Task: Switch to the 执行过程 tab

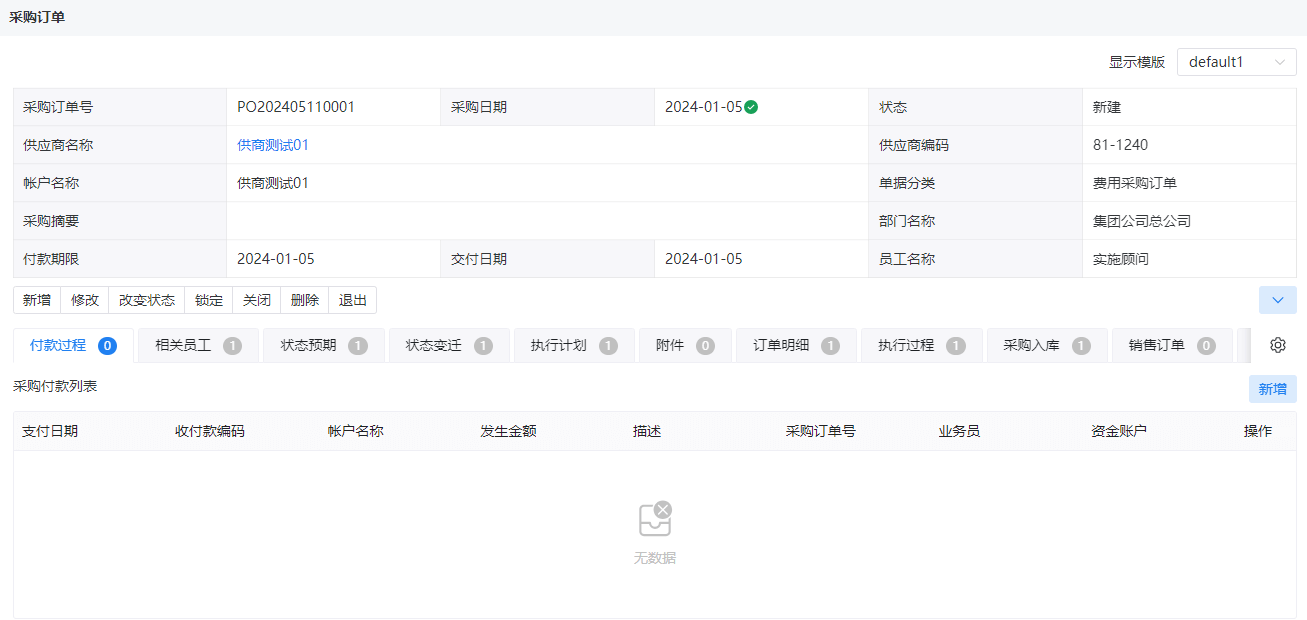Action: pyautogui.click(x=922, y=345)
